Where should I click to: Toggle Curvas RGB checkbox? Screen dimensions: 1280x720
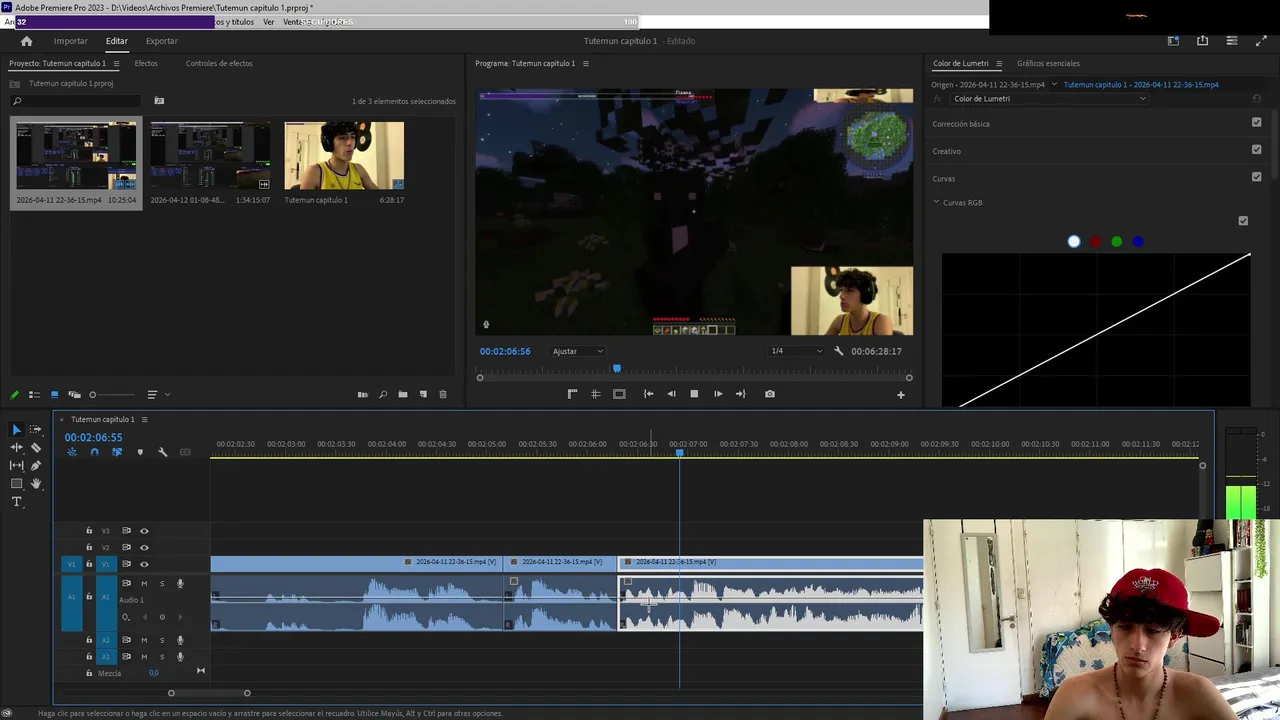[1243, 221]
